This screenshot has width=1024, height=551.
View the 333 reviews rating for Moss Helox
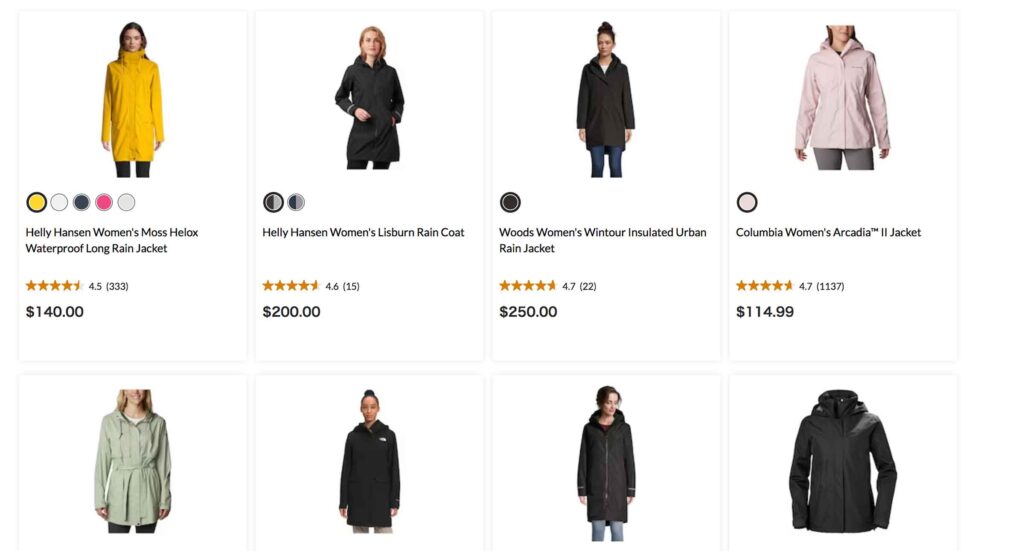coord(77,286)
